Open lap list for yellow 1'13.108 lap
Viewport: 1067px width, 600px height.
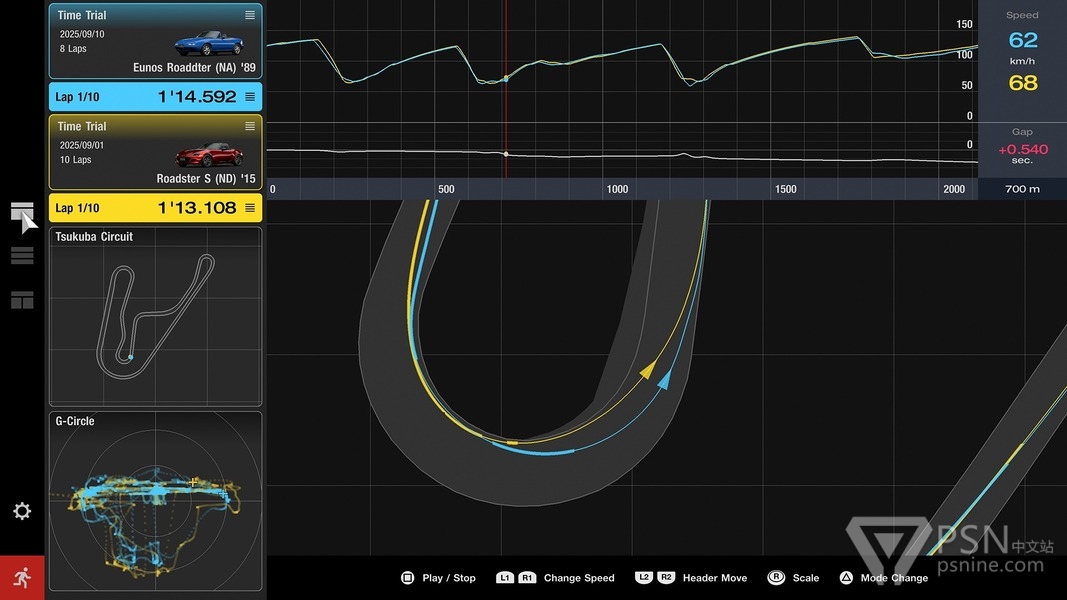pyautogui.click(x=250, y=208)
